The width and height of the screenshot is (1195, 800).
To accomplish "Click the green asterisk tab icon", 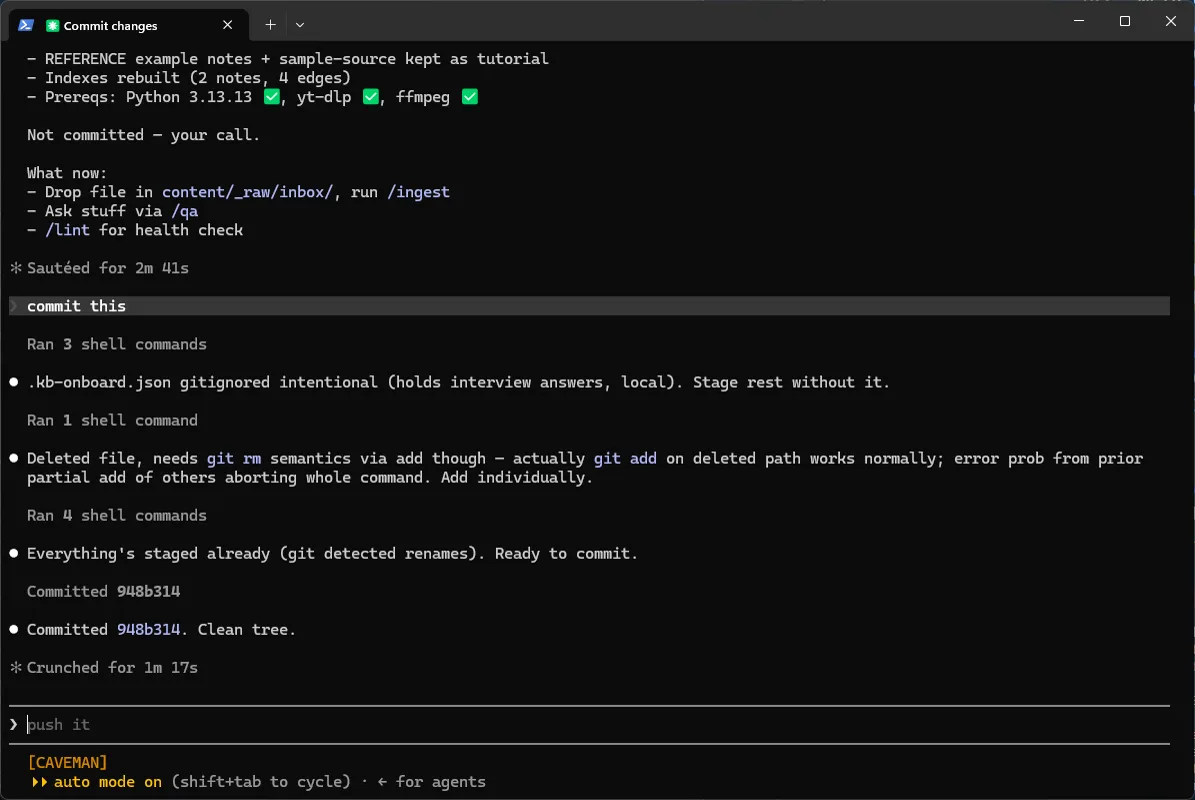I will pyautogui.click(x=53, y=26).
